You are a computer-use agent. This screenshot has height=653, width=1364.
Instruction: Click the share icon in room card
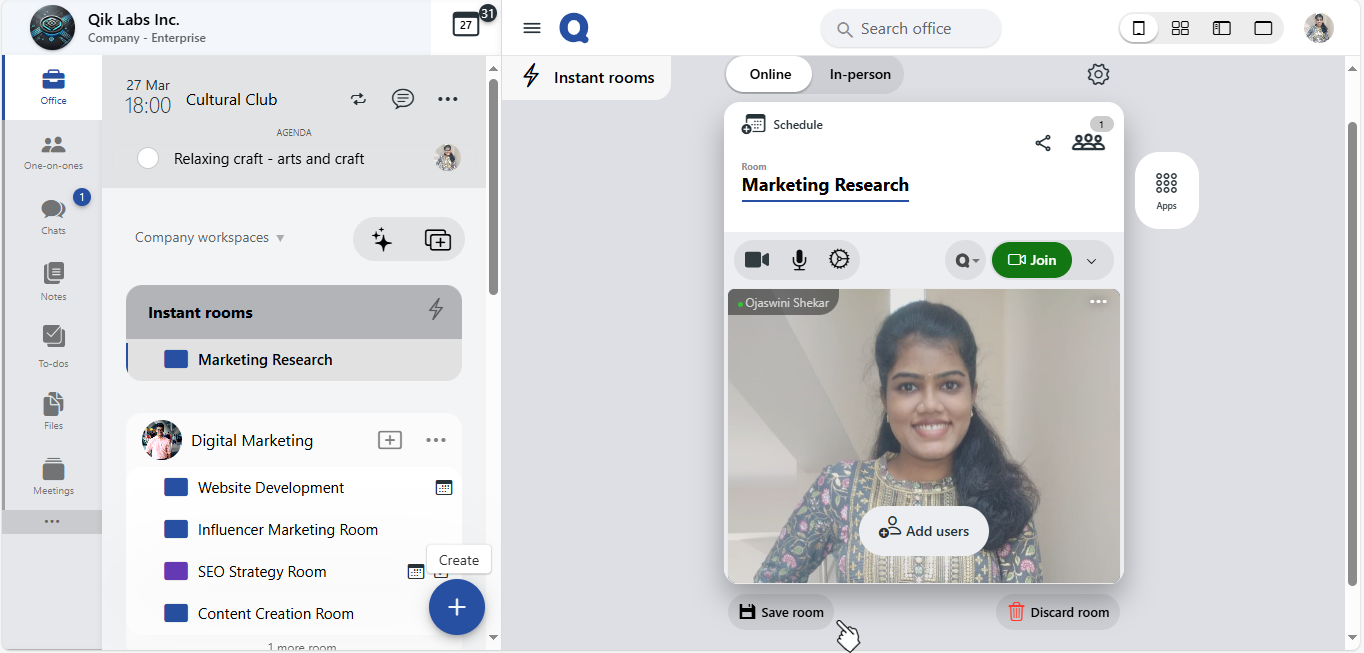coord(1043,143)
